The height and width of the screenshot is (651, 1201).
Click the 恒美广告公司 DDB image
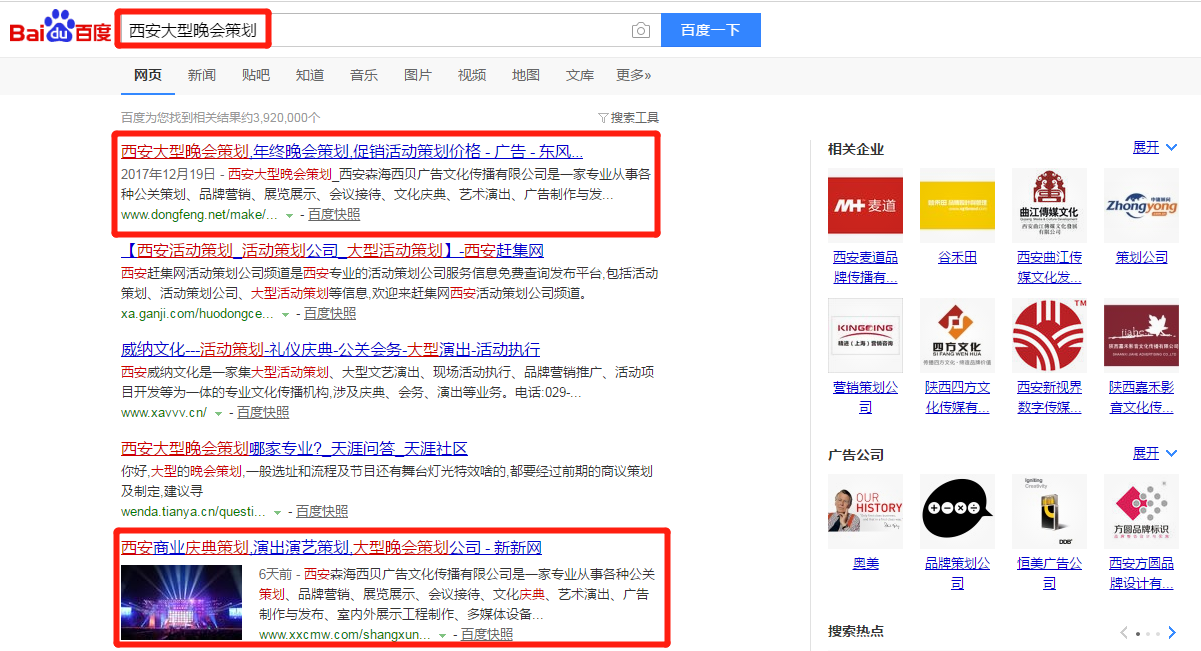click(x=1049, y=511)
